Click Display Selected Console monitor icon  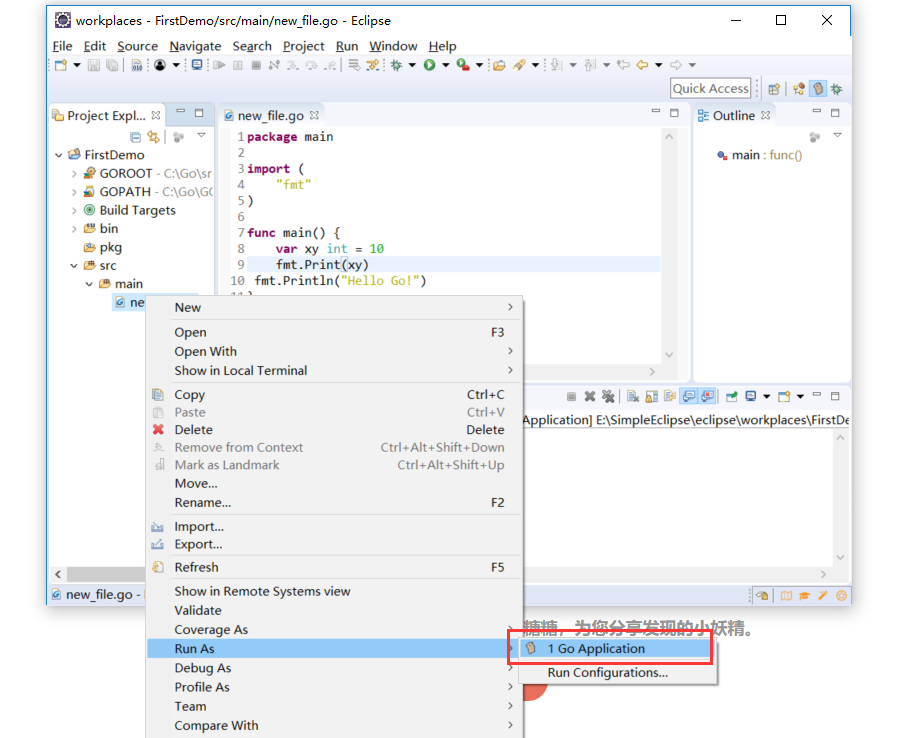tap(750, 396)
